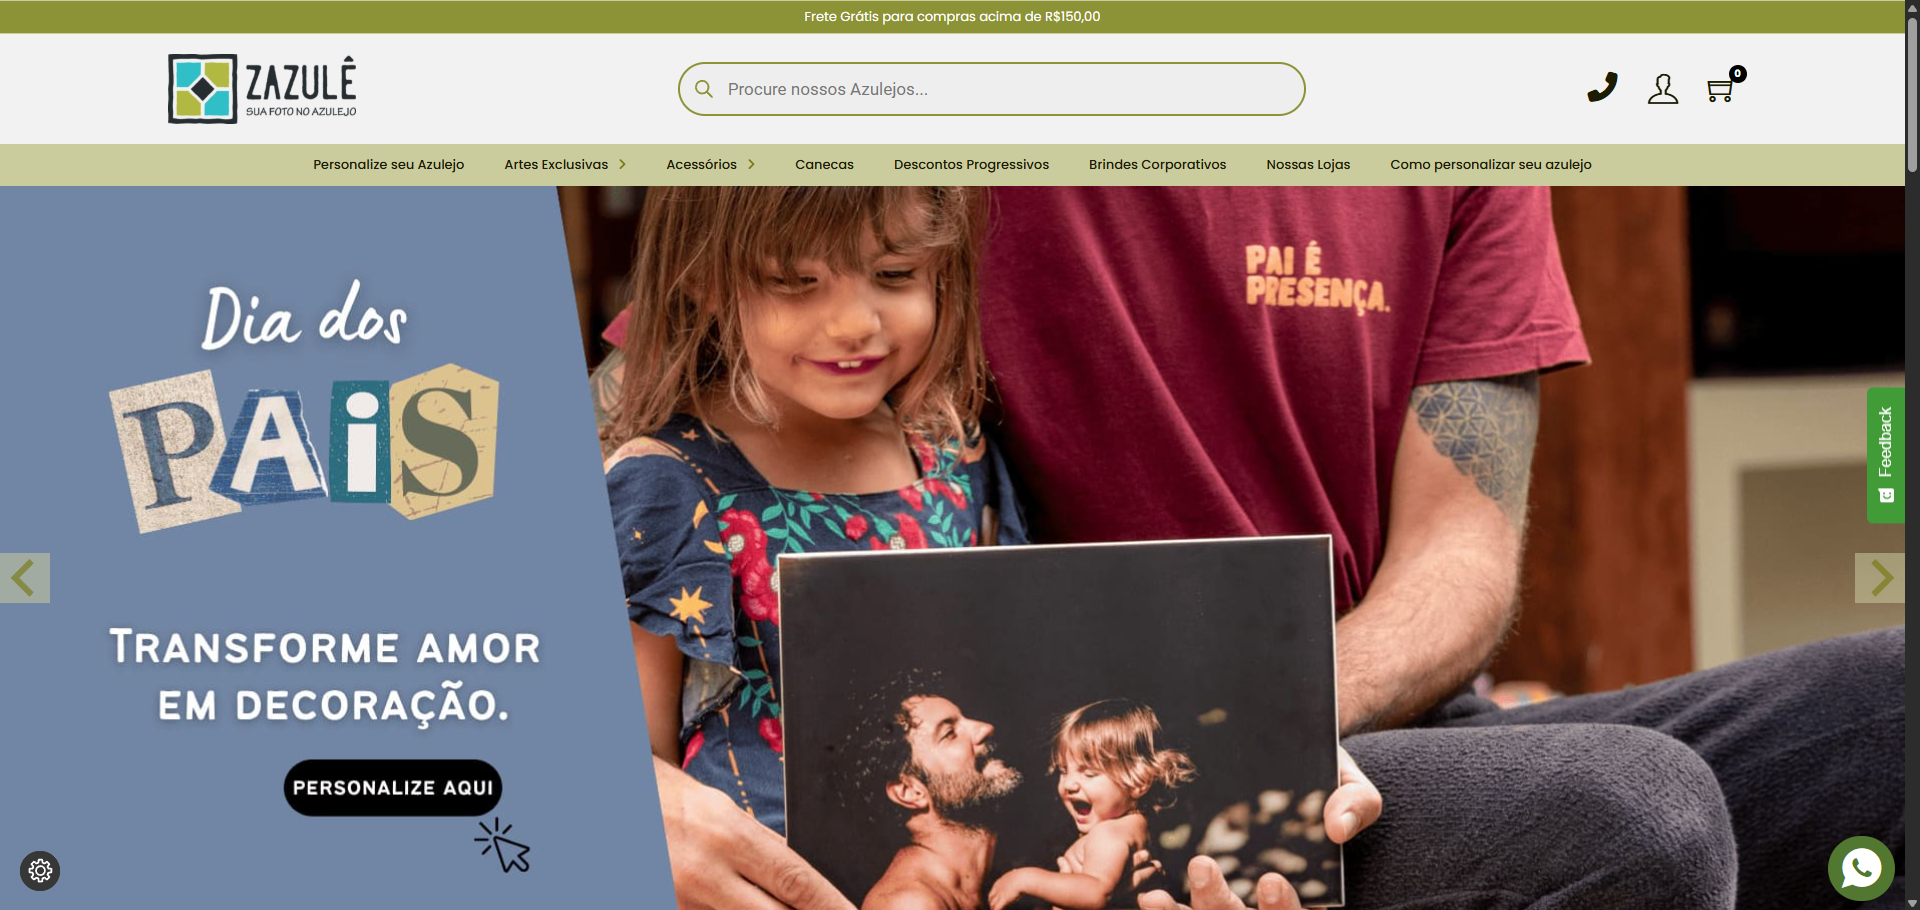Open the user account icon
This screenshot has width=1920, height=910.
pos(1663,89)
